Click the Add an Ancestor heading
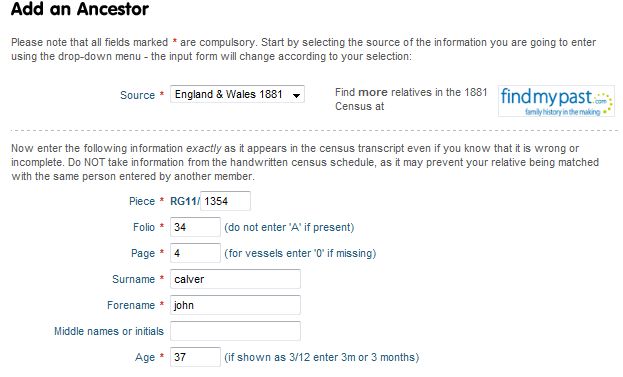 pos(80,9)
